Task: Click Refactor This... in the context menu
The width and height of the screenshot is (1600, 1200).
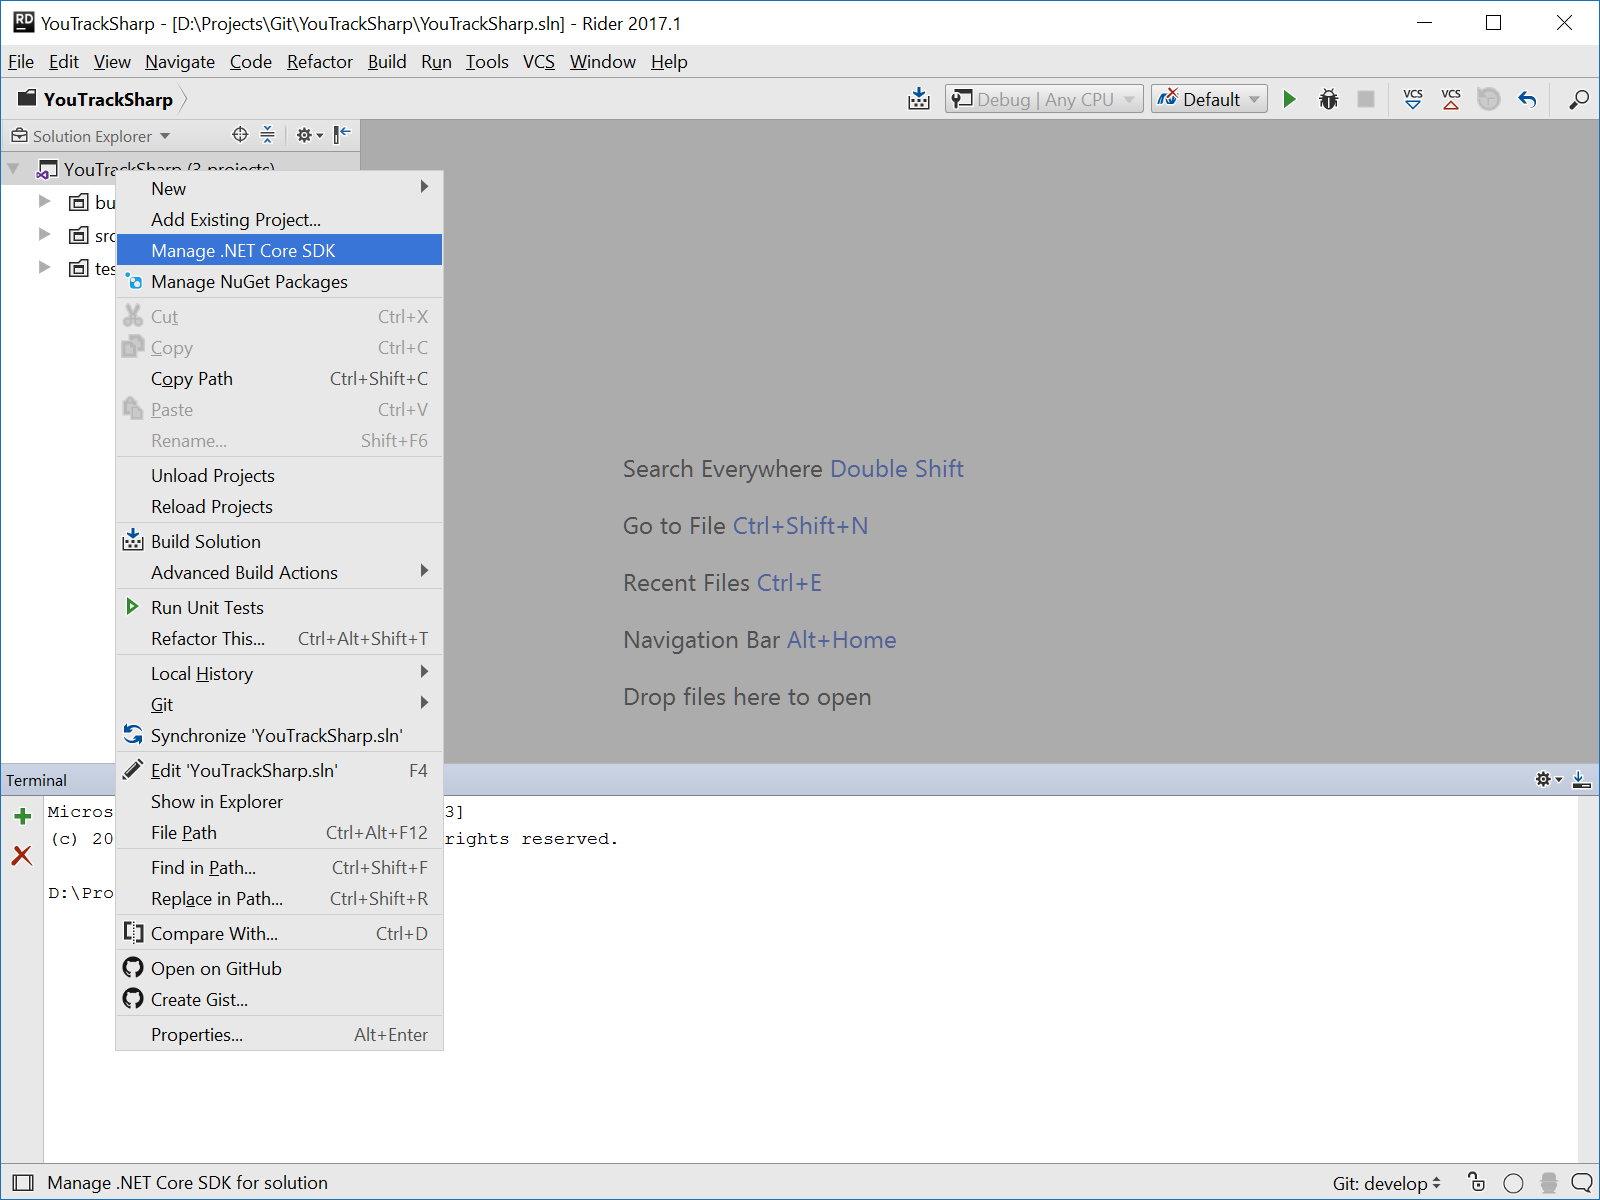Action: [x=280, y=639]
